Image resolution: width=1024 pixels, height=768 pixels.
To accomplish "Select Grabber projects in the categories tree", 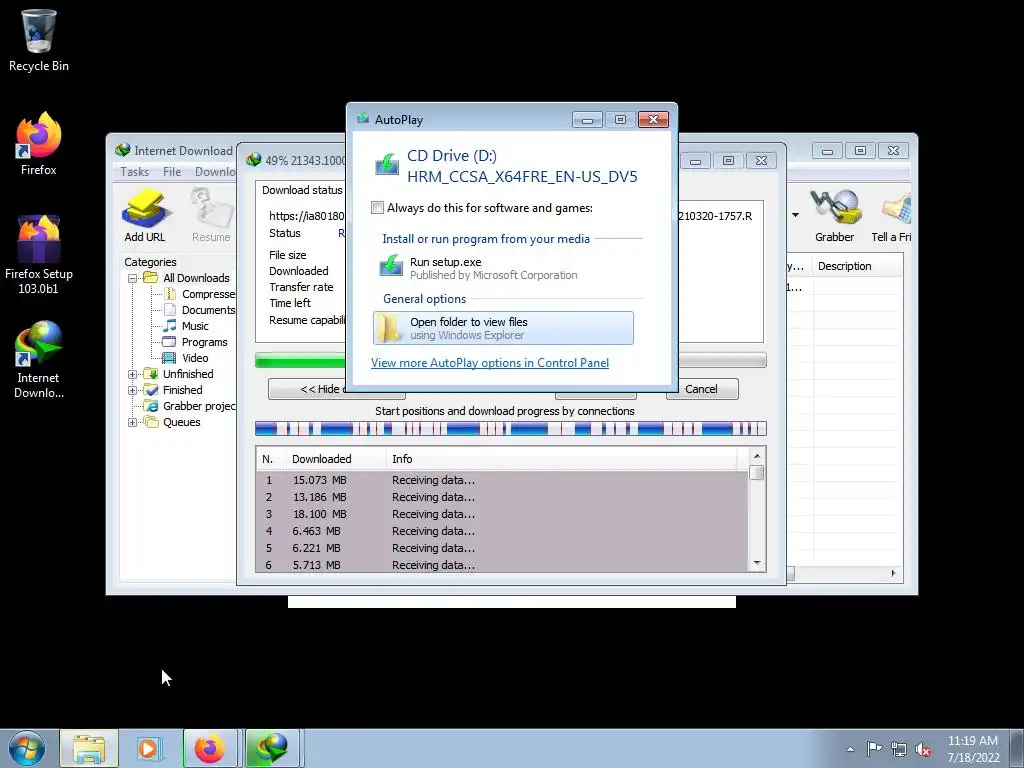I will click(199, 406).
